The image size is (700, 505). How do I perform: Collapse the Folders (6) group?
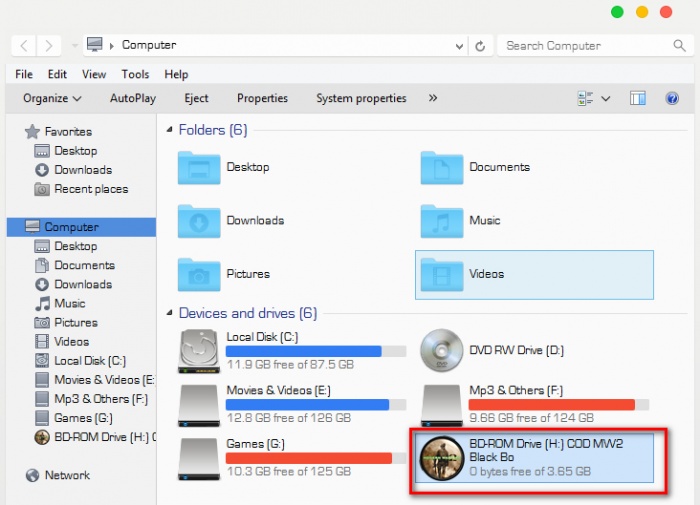coord(169,130)
